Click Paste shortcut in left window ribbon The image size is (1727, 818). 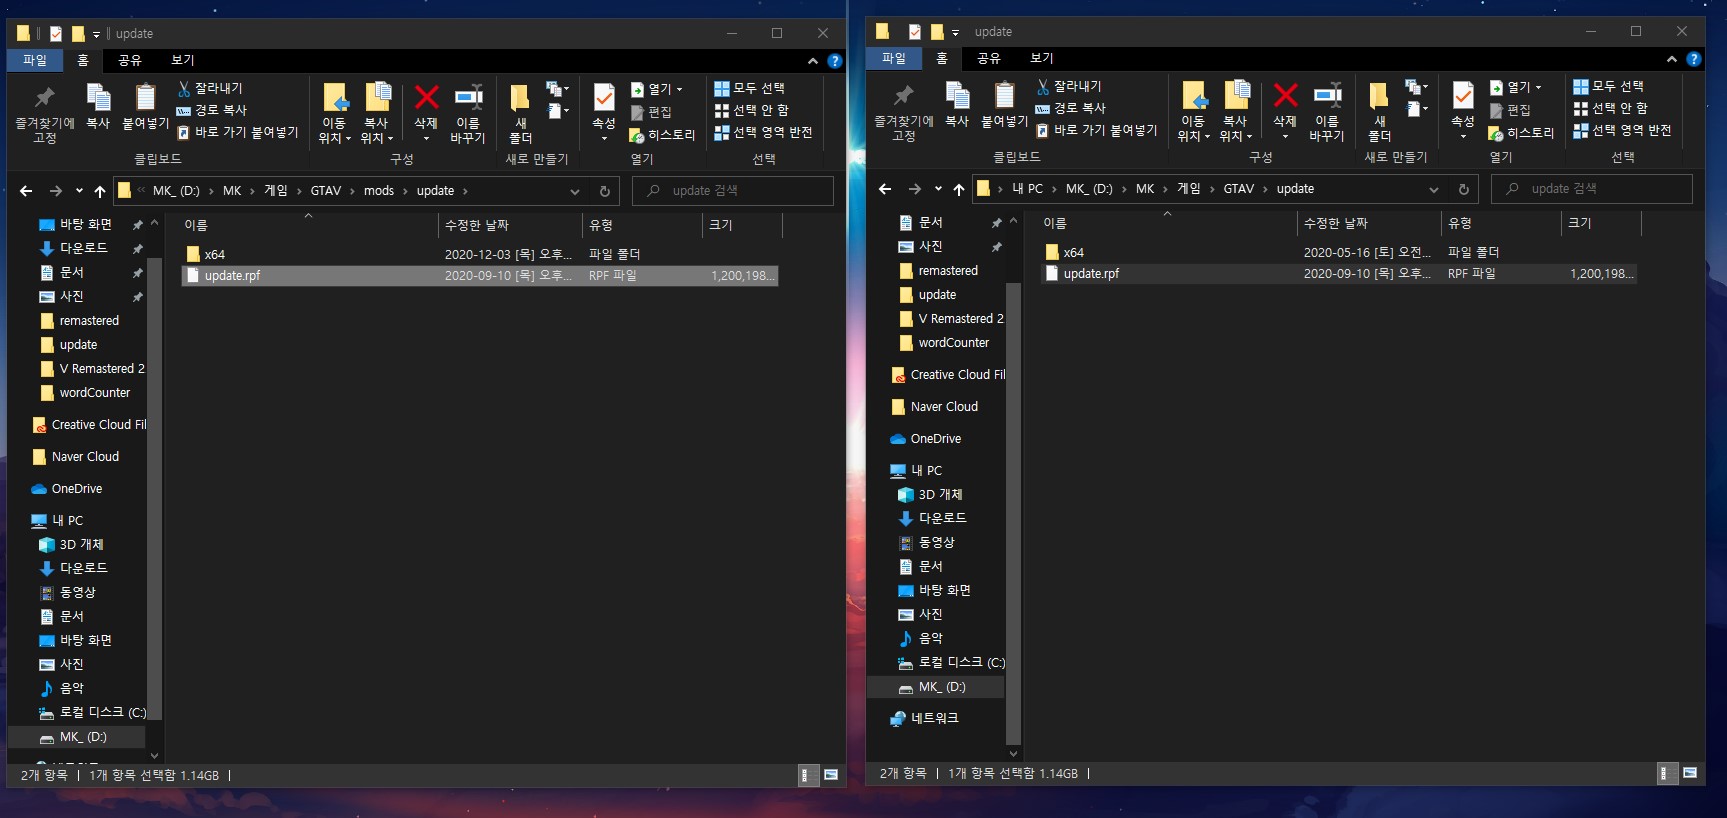pyautogui.click(x=238, y=132)
